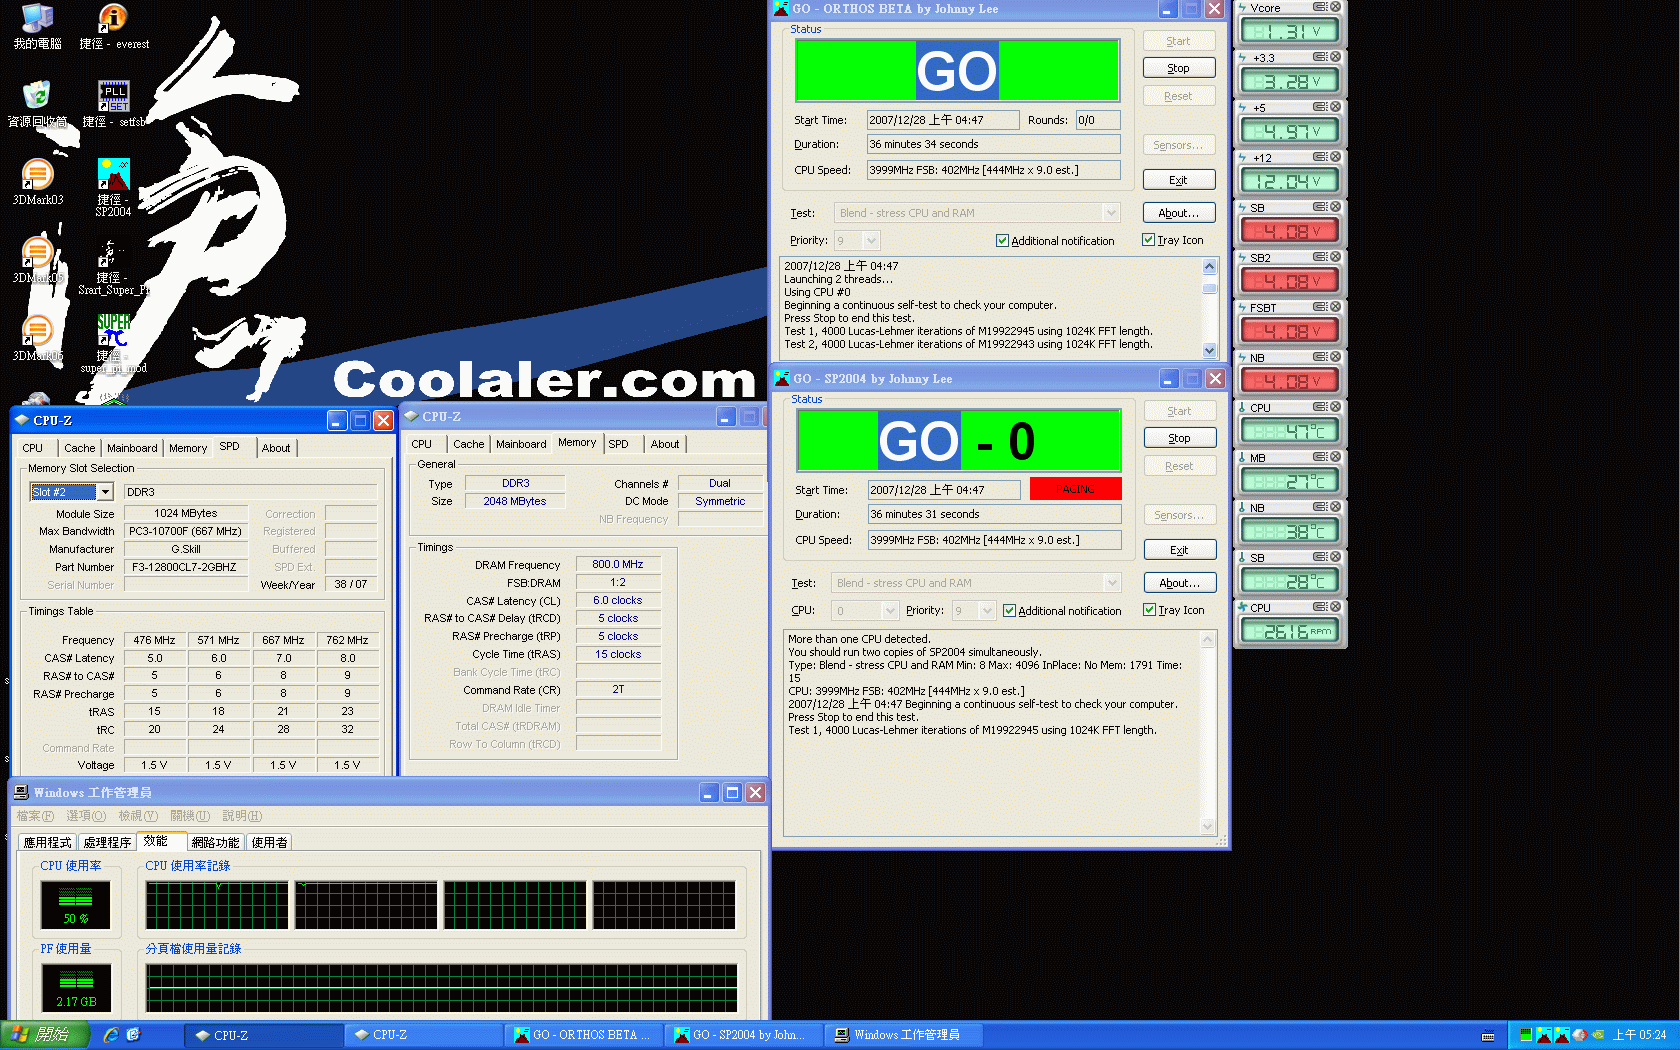1680x1050 pixels.
Task: Switch to About tab in left CPU-Z
Action: point(276,448)
